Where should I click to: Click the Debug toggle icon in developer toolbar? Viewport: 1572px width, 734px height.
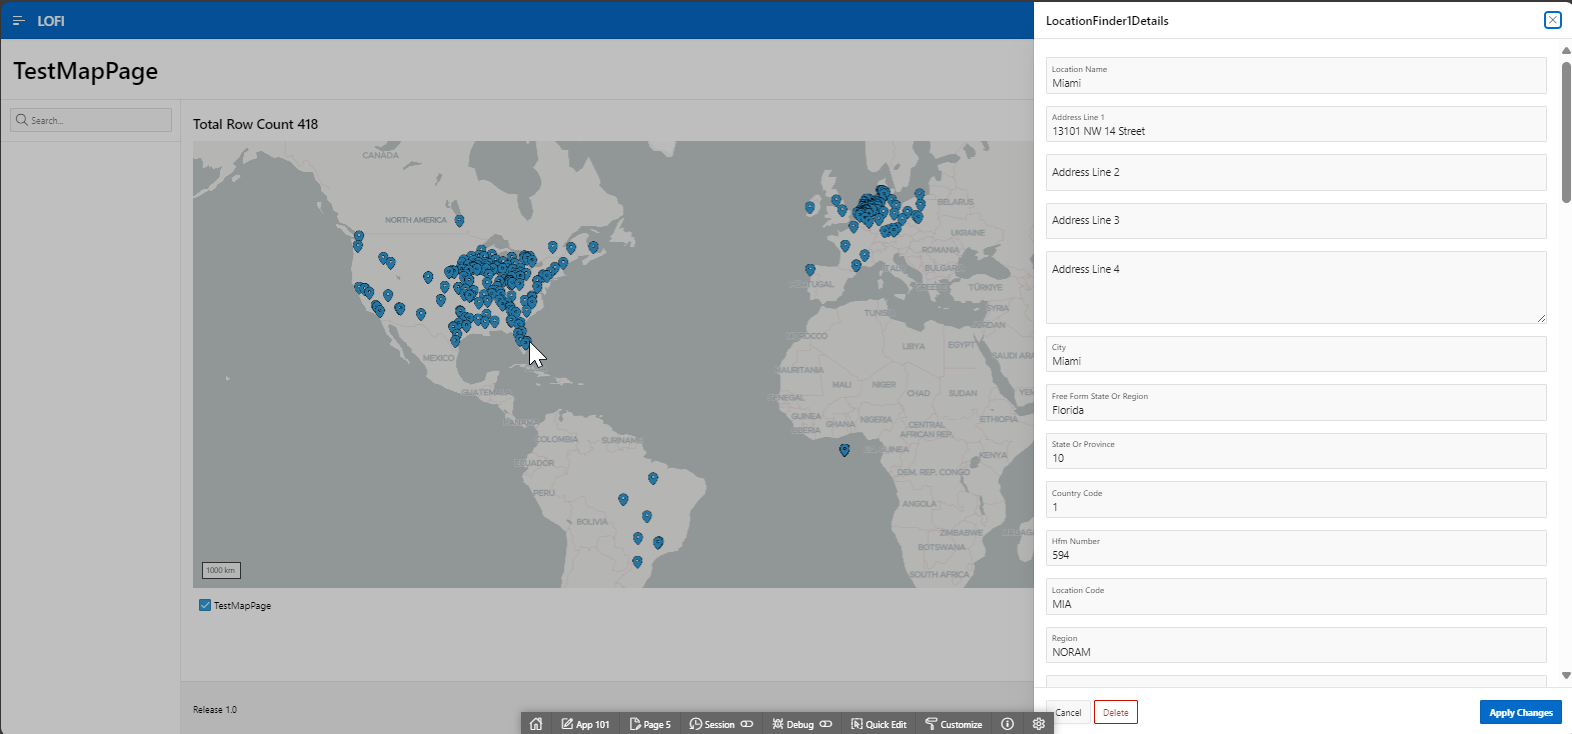826,724
